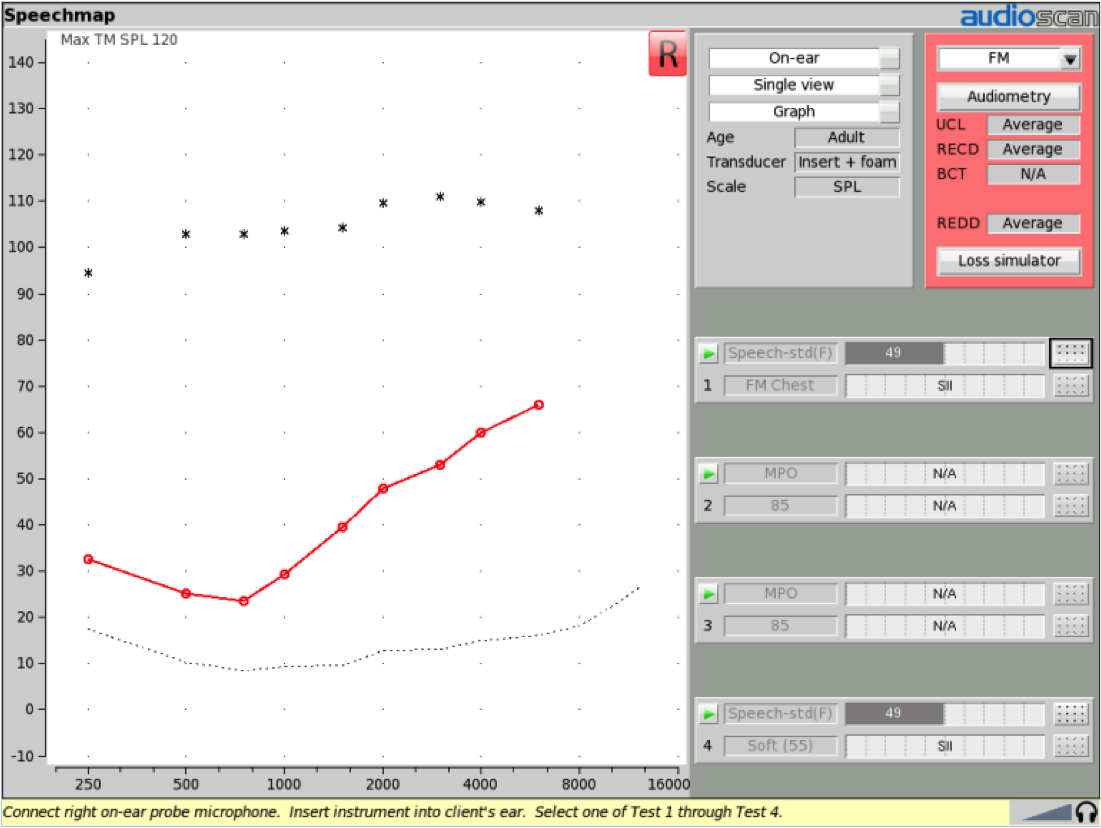Open the dotted grid icon beside Test 2 MPO
1101x828 pixels.
(1070, 474)
